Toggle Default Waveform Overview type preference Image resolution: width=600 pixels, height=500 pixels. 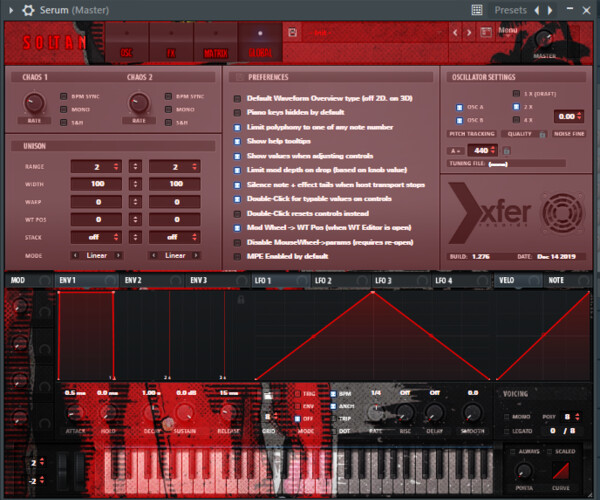coord(237,99)
